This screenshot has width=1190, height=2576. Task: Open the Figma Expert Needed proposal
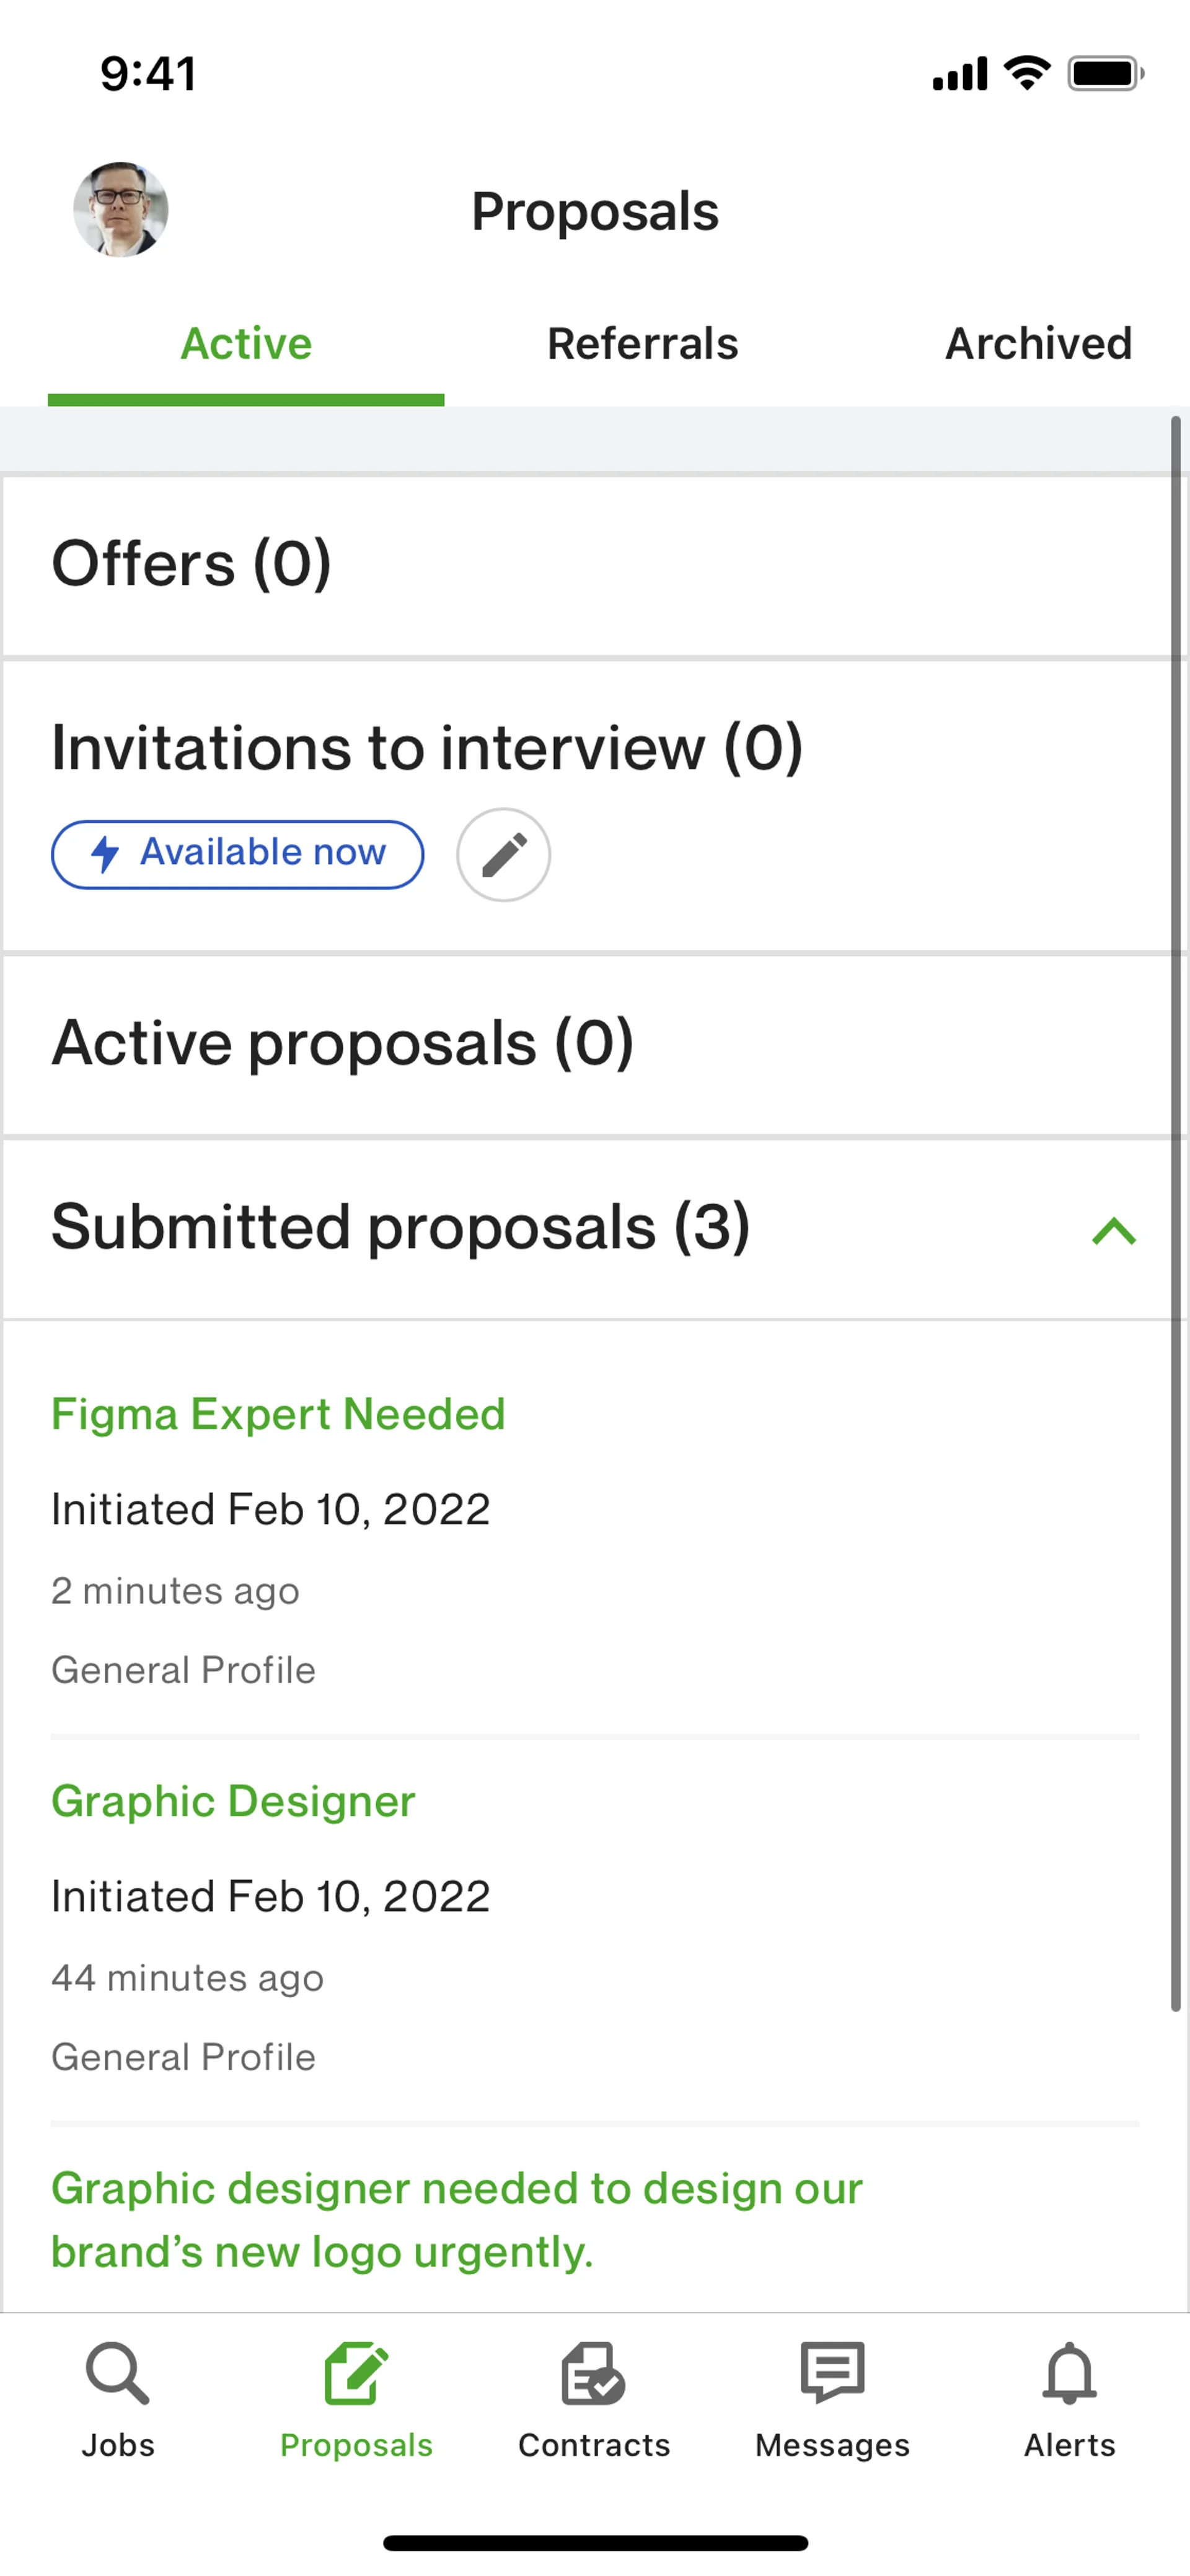pyautogui.click(x=278, y=1414)
